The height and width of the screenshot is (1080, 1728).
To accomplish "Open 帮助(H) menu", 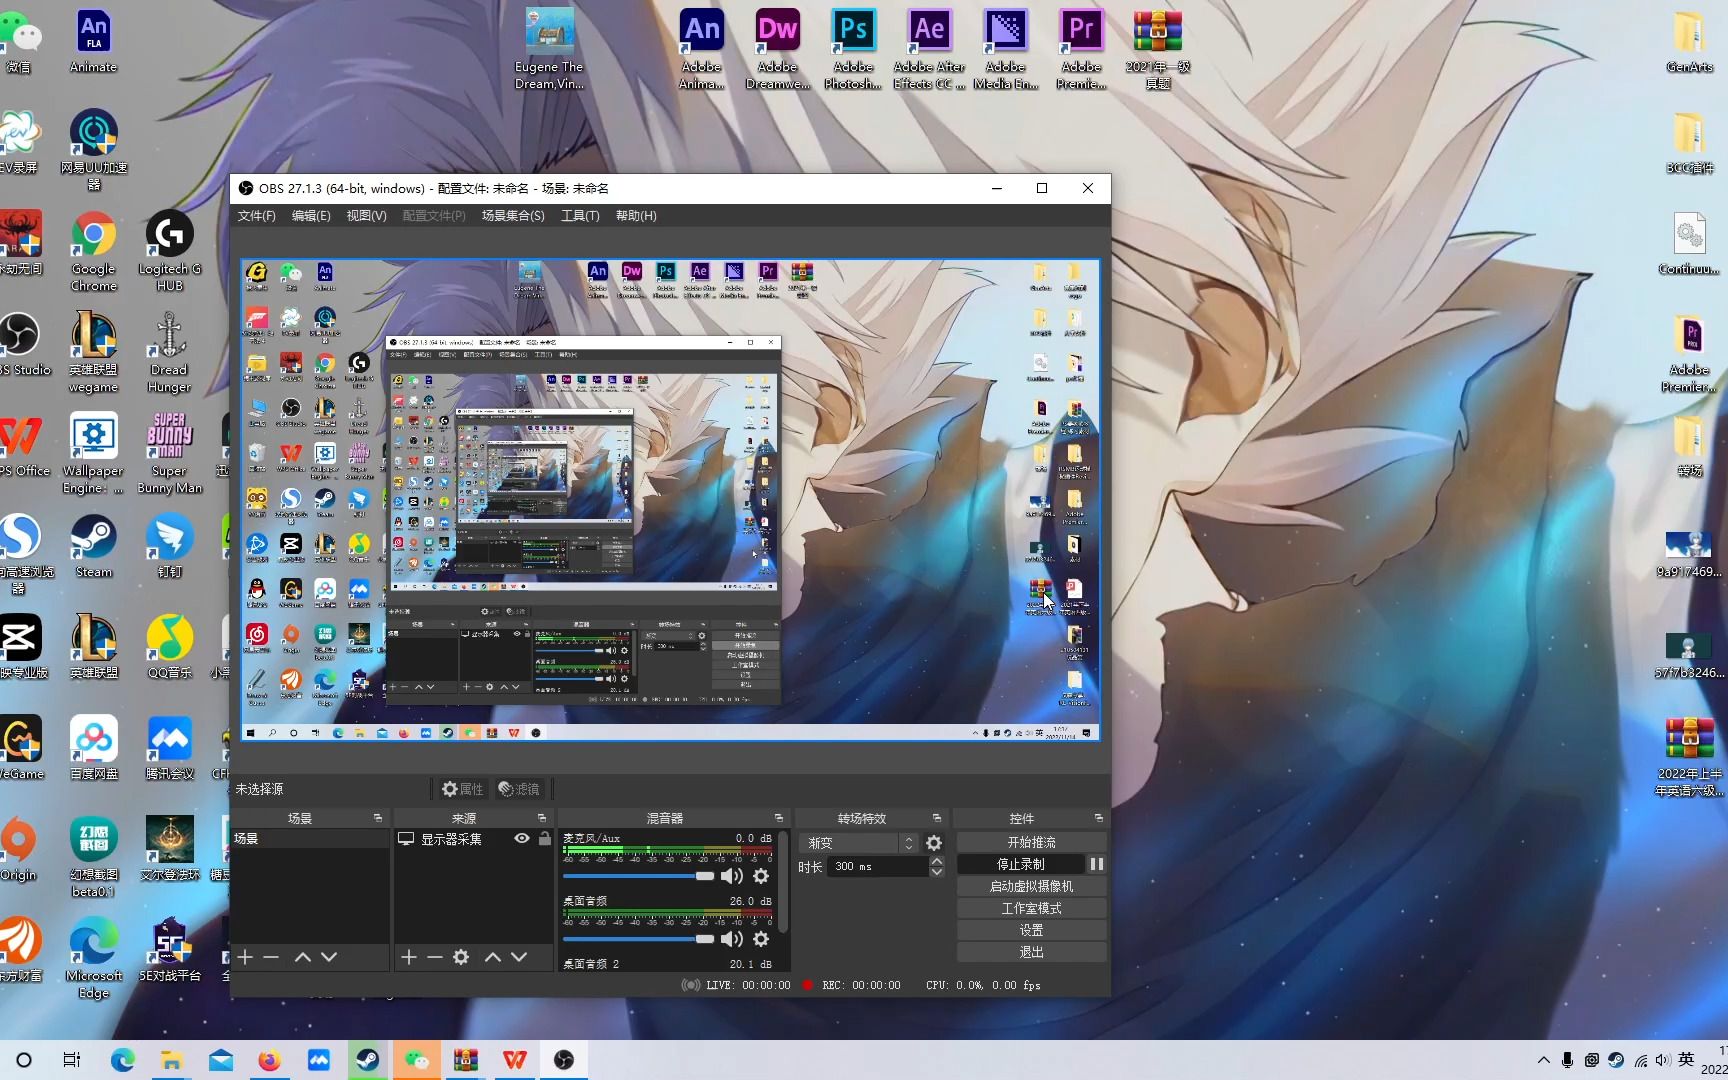I will tap(636, 216).
